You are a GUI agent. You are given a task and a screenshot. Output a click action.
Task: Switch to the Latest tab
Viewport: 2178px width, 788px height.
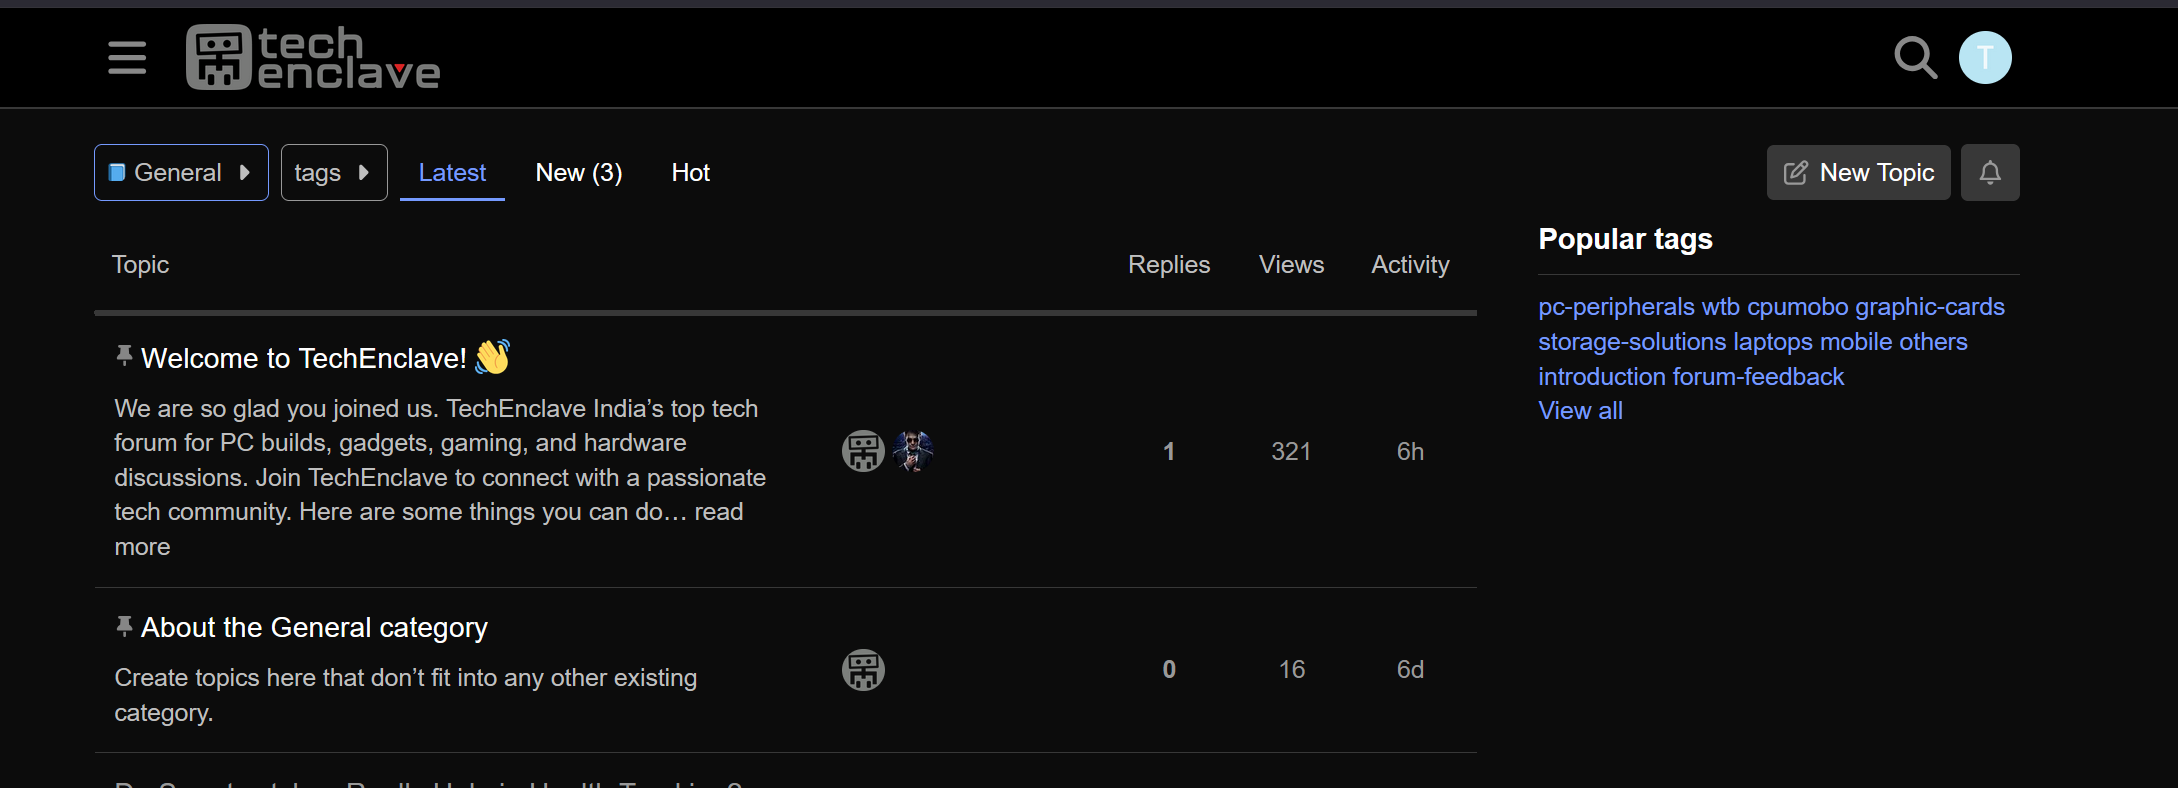452,172
